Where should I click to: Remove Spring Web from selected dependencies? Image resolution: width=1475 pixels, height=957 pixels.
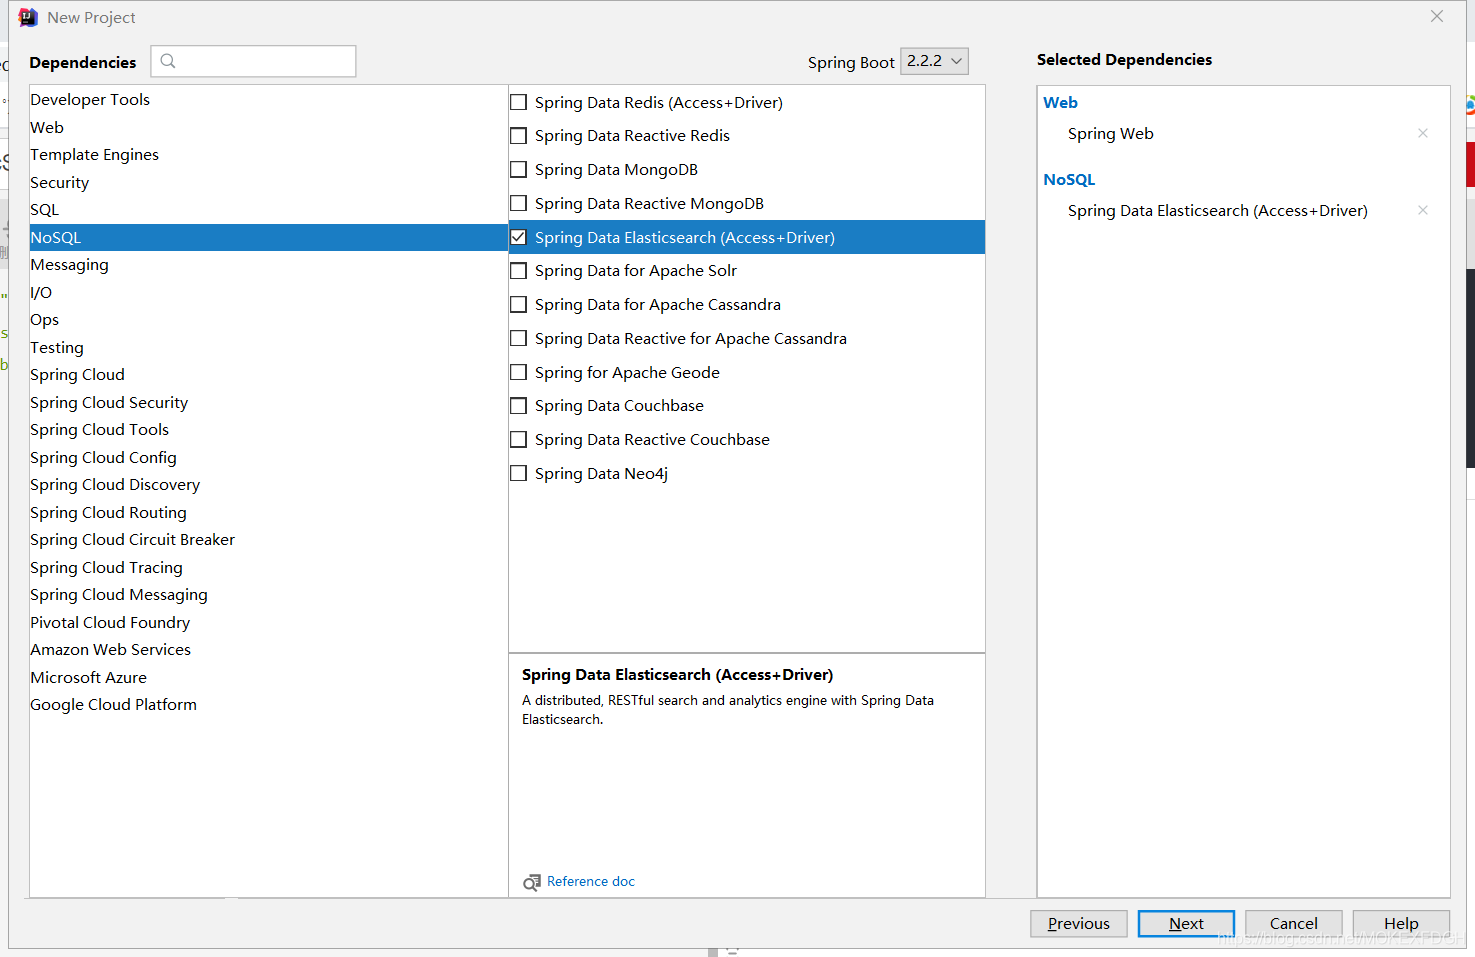[x=1422, y=133]
